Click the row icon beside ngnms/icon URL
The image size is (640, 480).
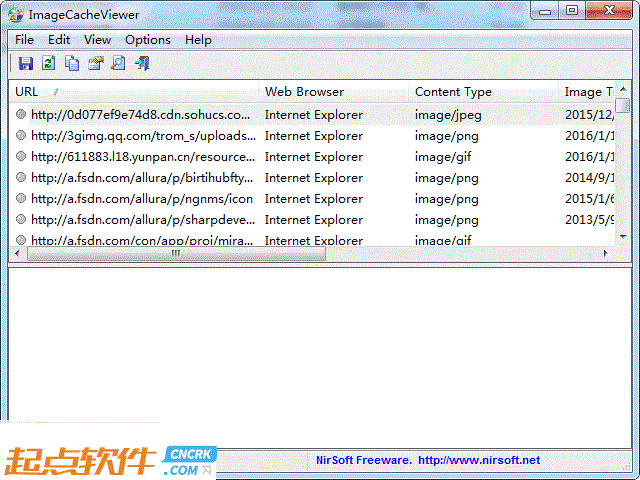pyautogui.click(x=21, y=198)
